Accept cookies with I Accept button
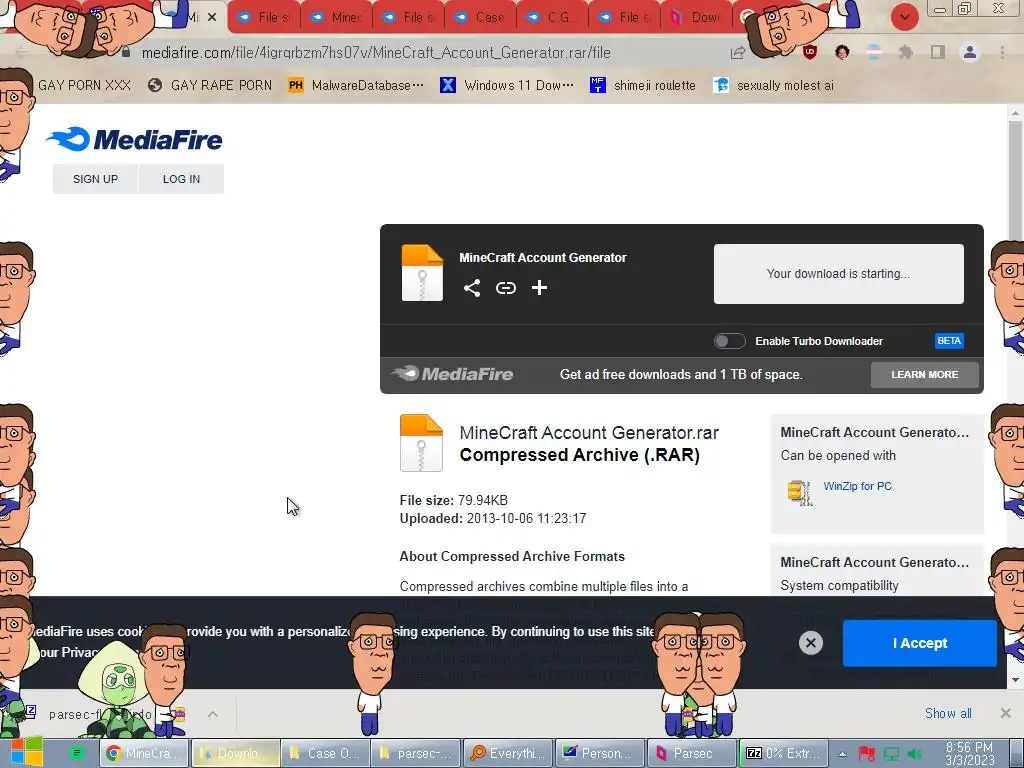The image size is (1024, 768). coord(920,643)
